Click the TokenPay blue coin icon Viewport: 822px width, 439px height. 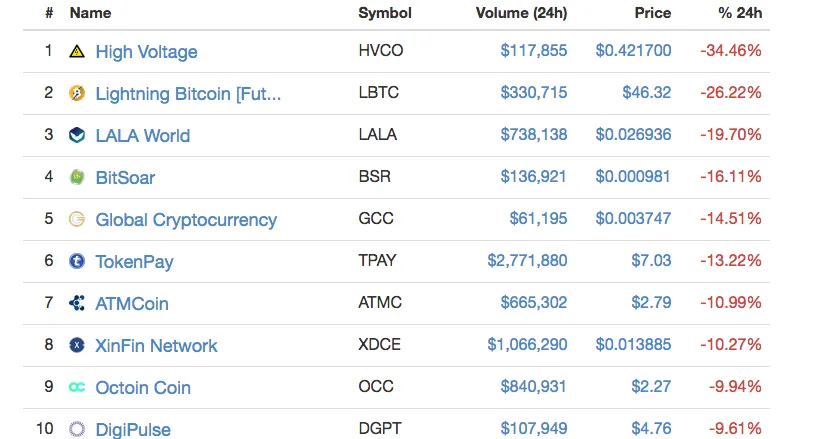pyautogui.click(x=77, y=261)
